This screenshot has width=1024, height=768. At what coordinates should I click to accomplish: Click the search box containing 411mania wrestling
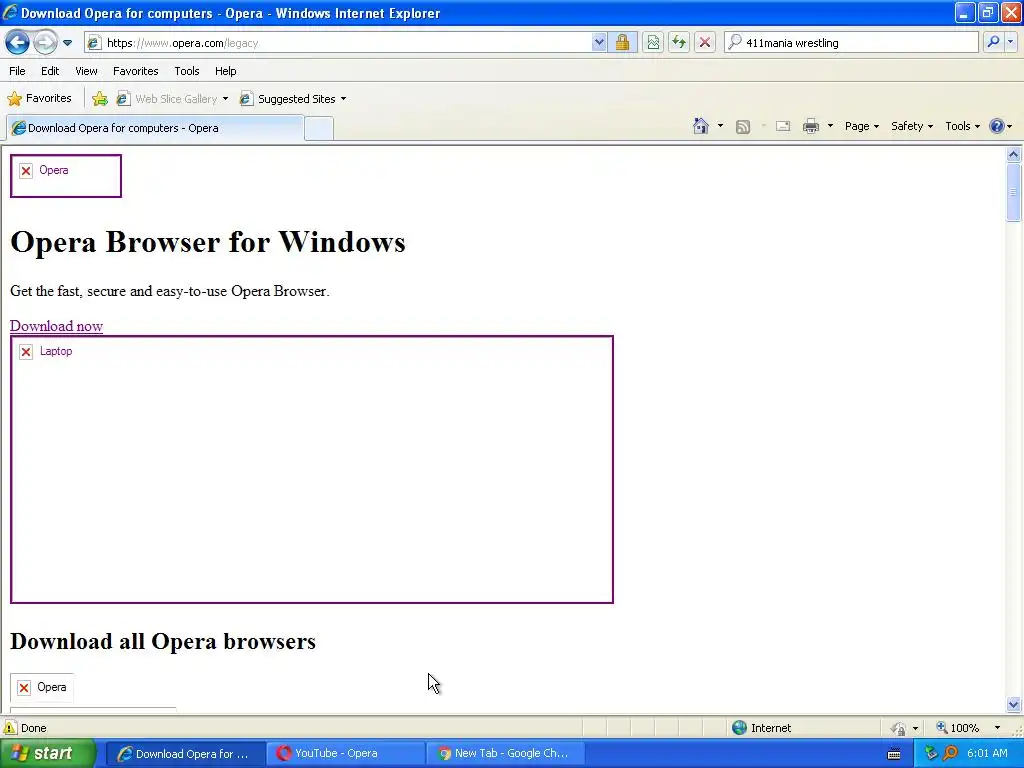[852, 43]
